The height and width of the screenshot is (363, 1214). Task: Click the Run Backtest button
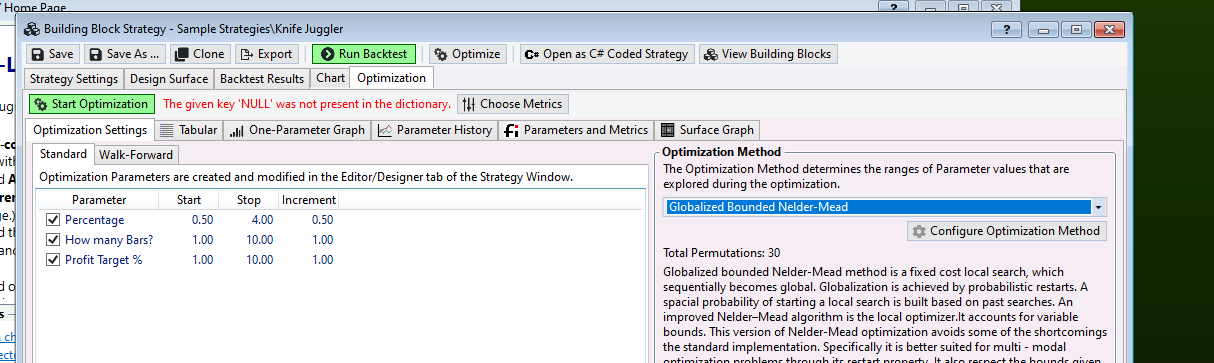click(x=363, y=54)
